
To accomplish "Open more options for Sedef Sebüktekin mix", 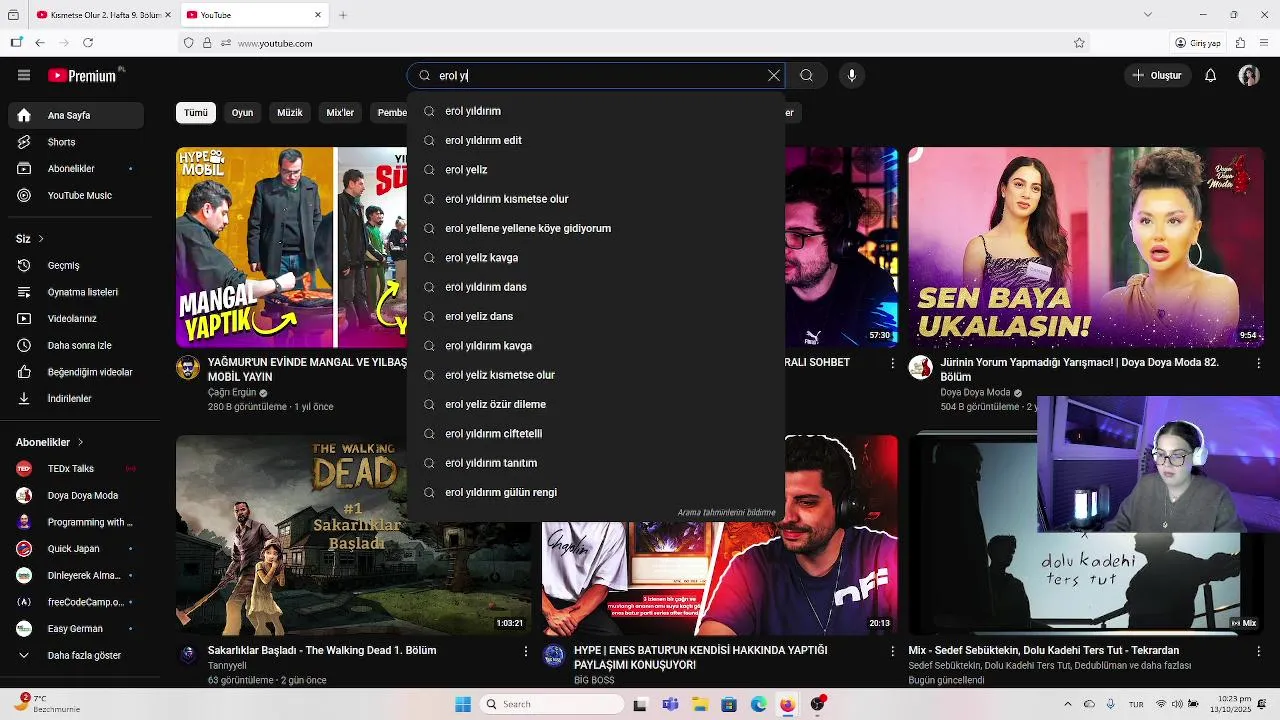I will coord(1258,651).
